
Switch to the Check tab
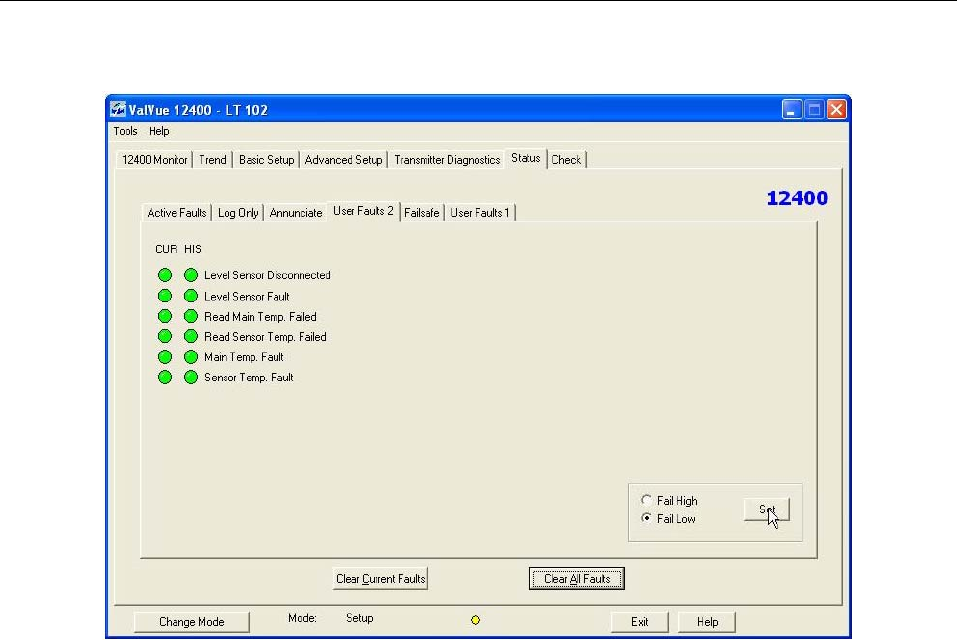[x=566, y=160]
